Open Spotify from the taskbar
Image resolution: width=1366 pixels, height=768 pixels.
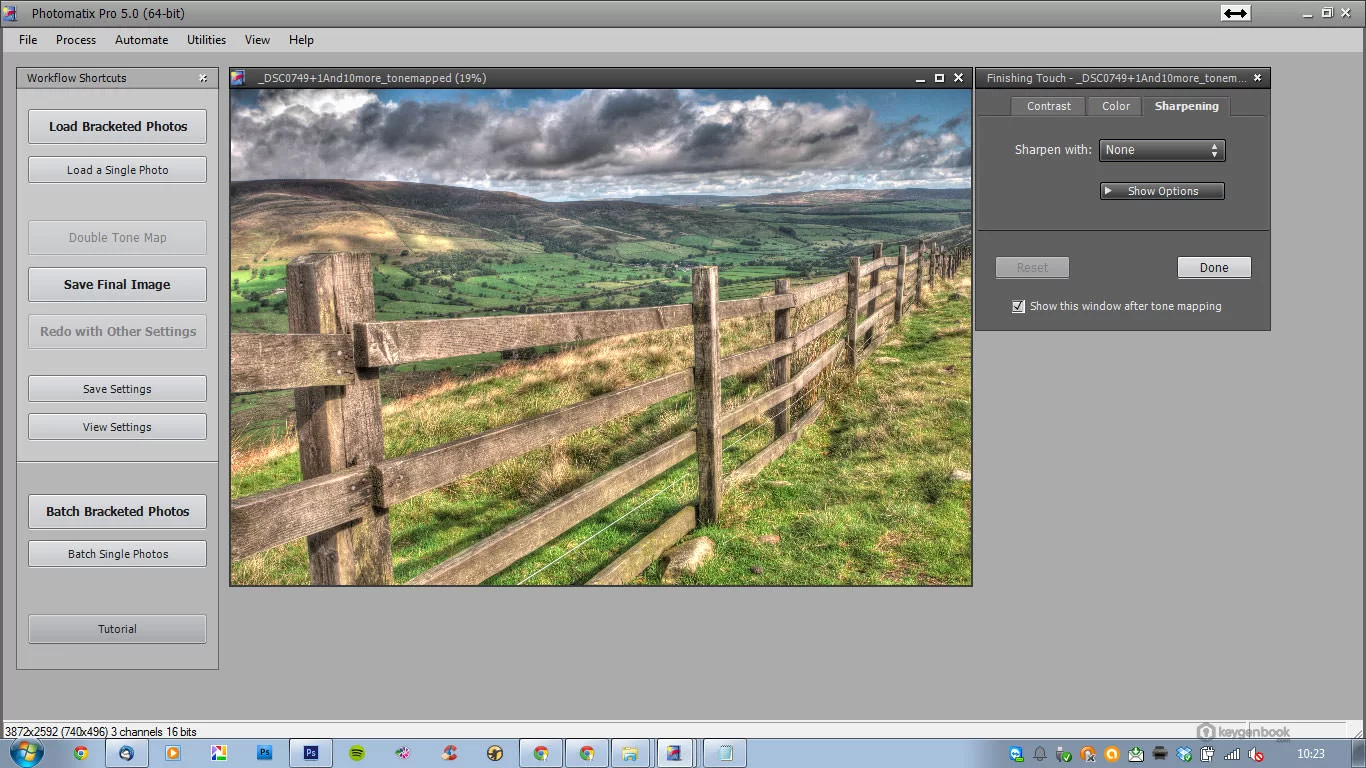[357, 754]
